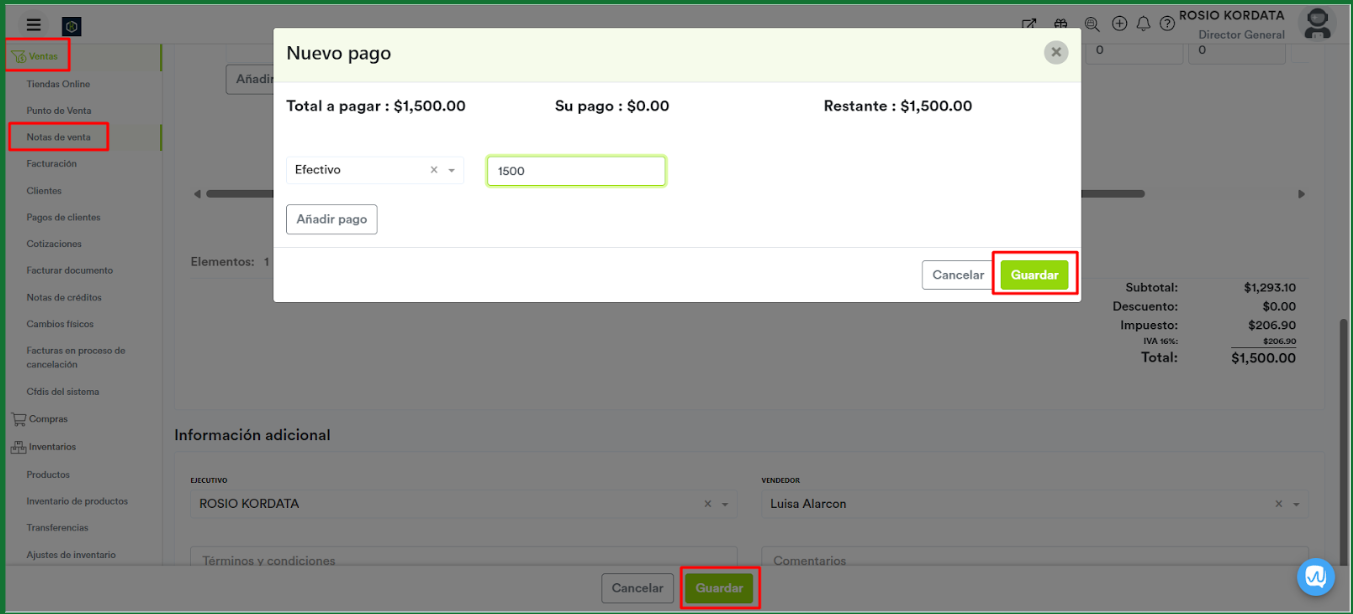Click Cancelar in the Nuevo pago dialog
This screenshot has height=614, width=1353.
click(957, 275)
